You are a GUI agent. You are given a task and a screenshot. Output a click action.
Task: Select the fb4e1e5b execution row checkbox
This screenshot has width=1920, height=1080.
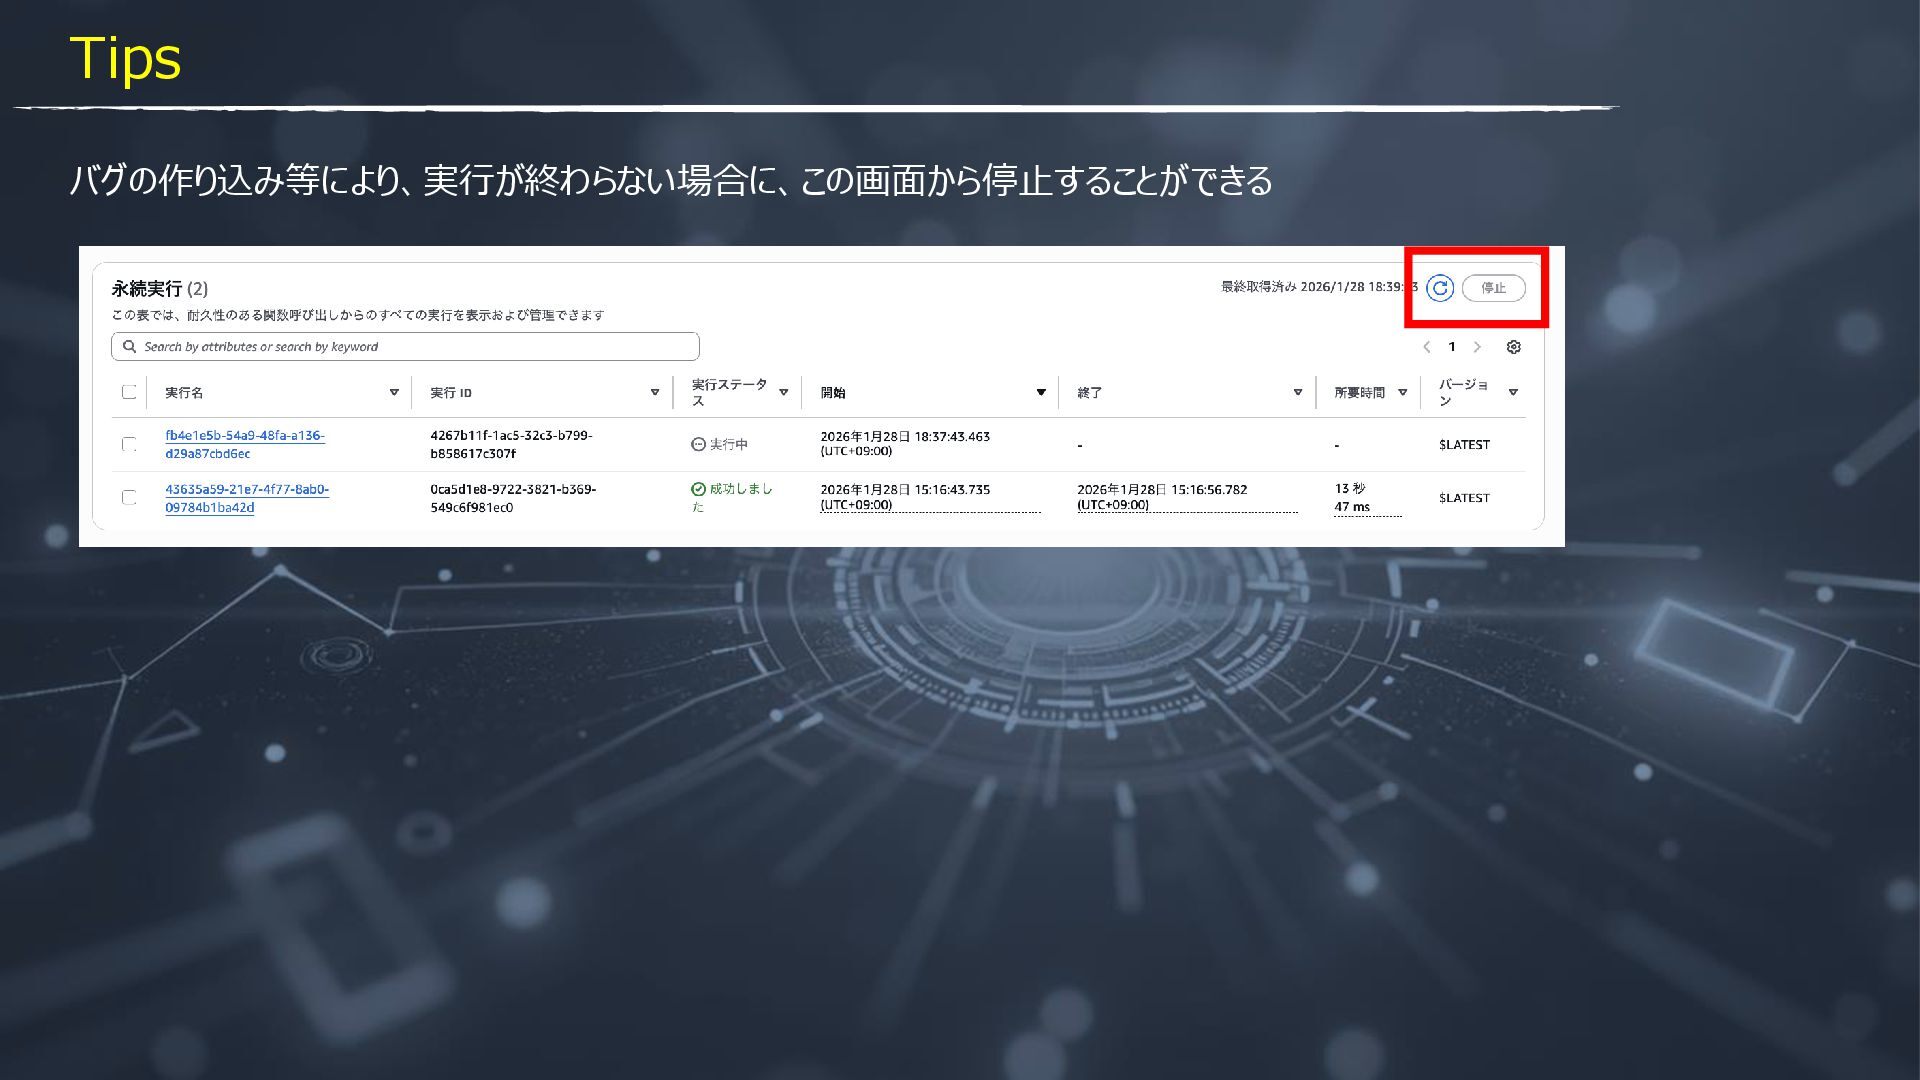pos(129,444)
